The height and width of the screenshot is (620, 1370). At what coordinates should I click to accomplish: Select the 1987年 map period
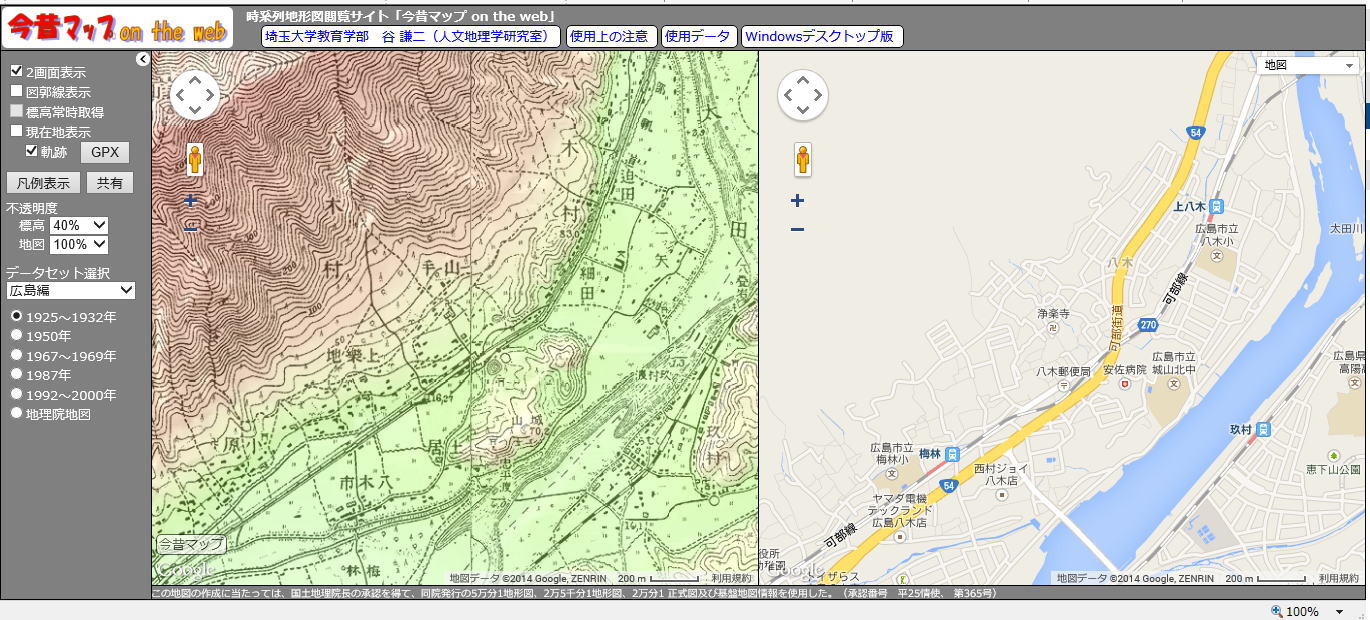(x=16, y=374)
